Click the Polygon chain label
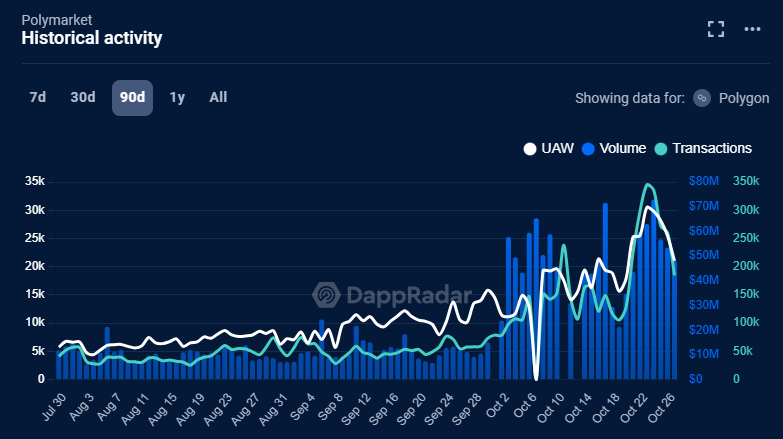Screen dimensions: 783x439 744,98
